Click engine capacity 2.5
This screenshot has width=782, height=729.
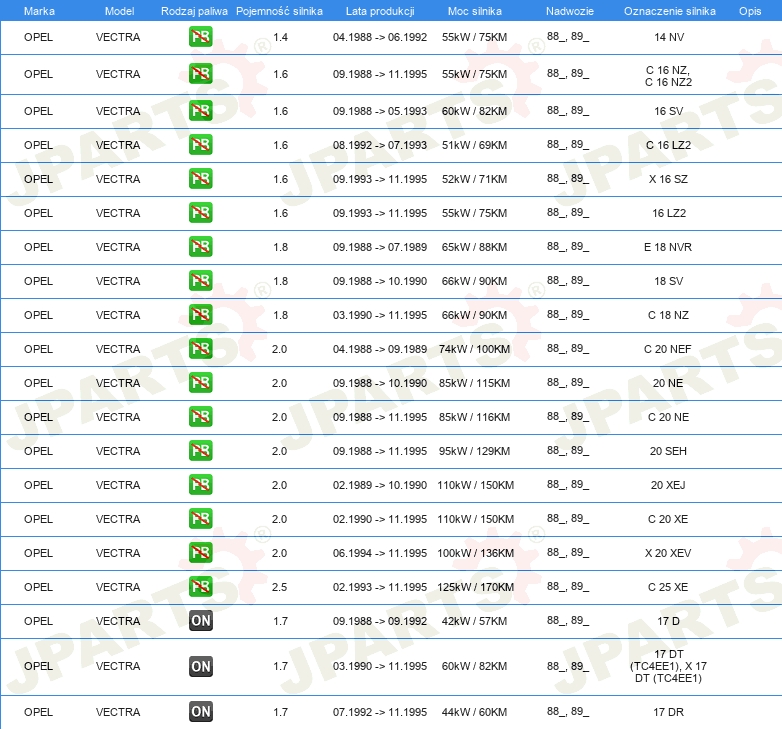point(279,587)
